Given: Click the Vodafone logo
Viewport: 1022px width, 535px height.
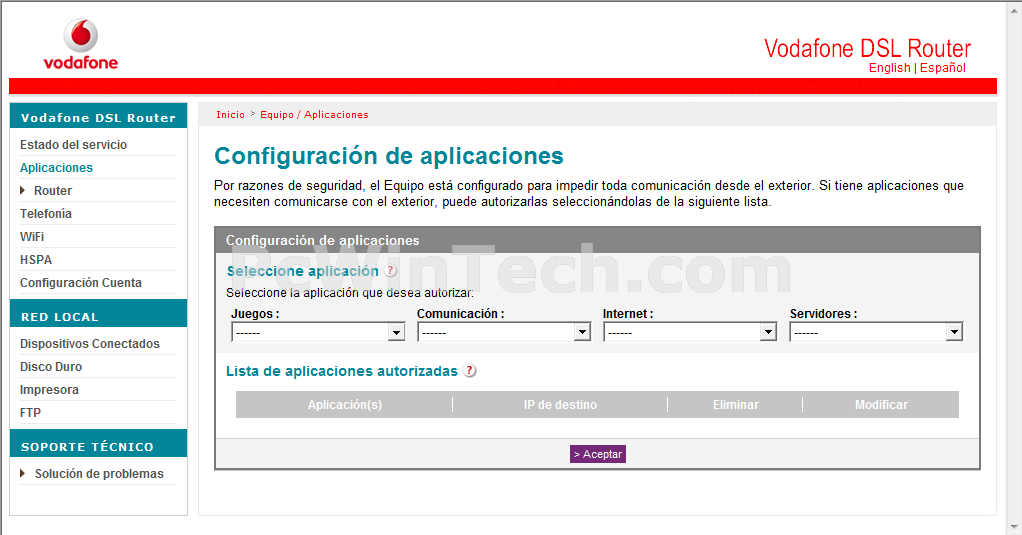Looking at the screenshot, I should (x=81, y=44).
